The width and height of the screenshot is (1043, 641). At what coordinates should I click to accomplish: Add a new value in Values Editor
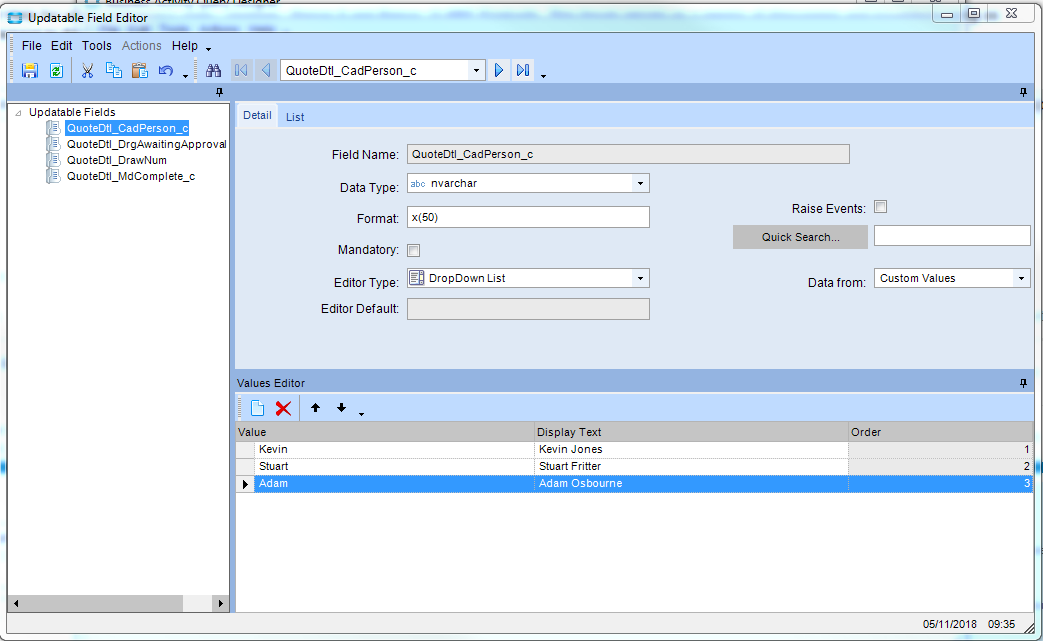(257, 408)
